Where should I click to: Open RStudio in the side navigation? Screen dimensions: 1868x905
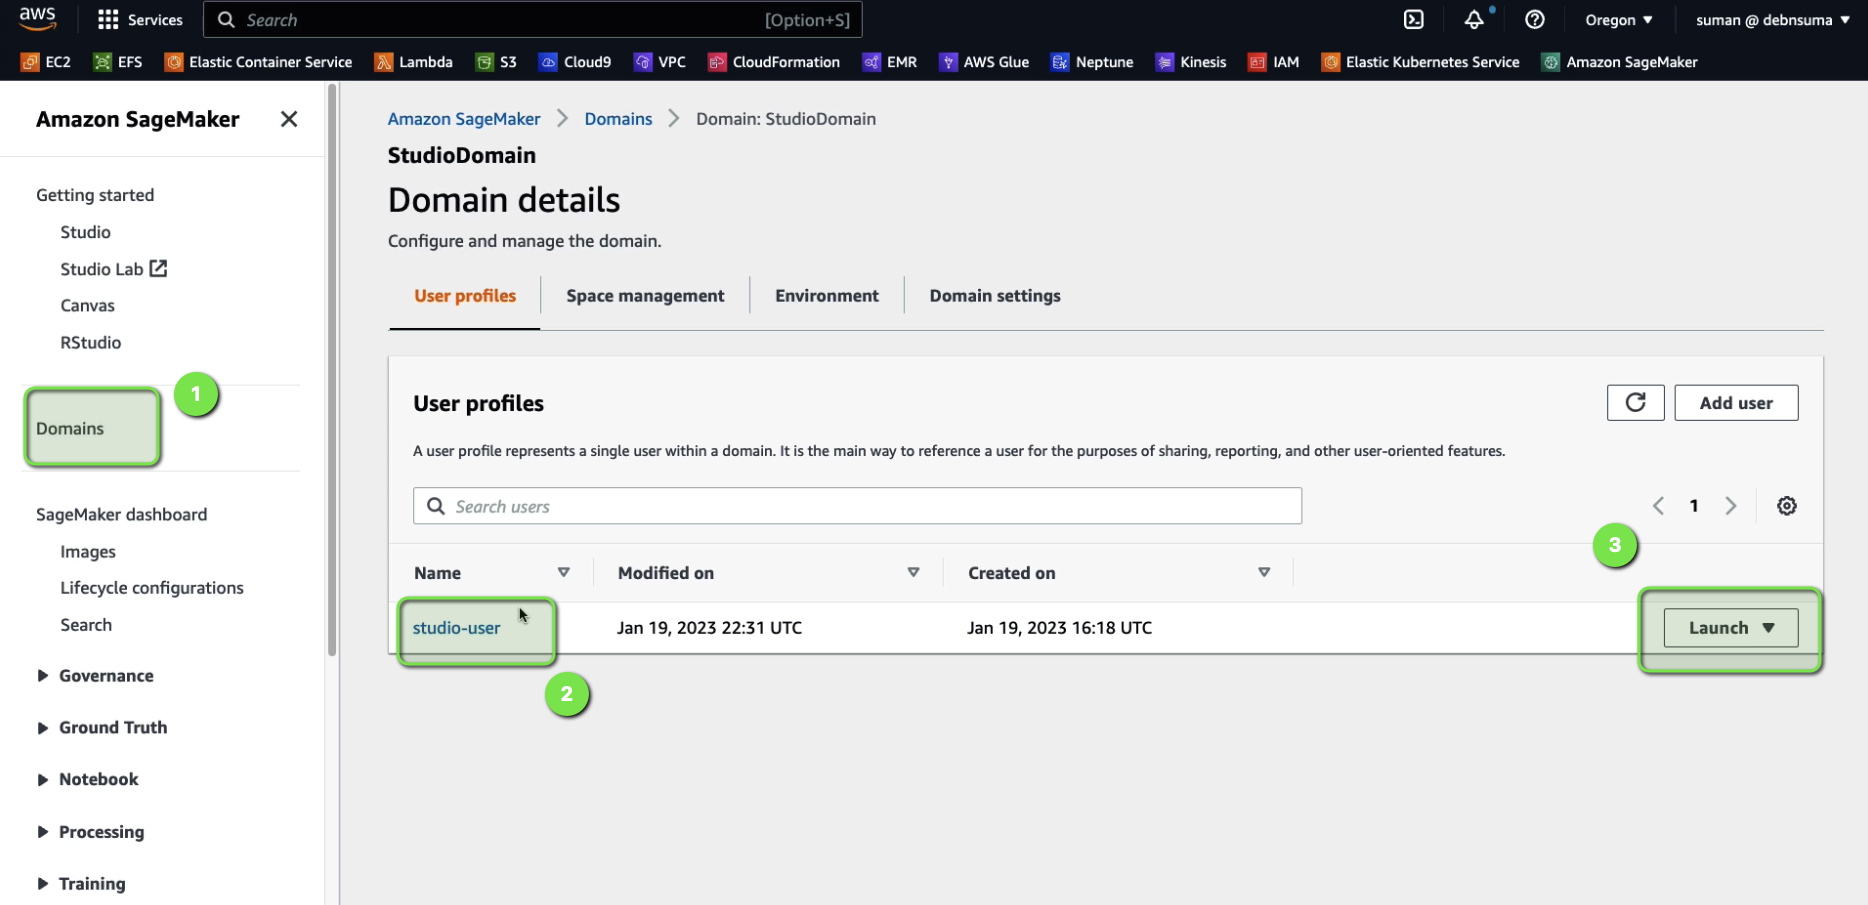click(x=90, y=342)
